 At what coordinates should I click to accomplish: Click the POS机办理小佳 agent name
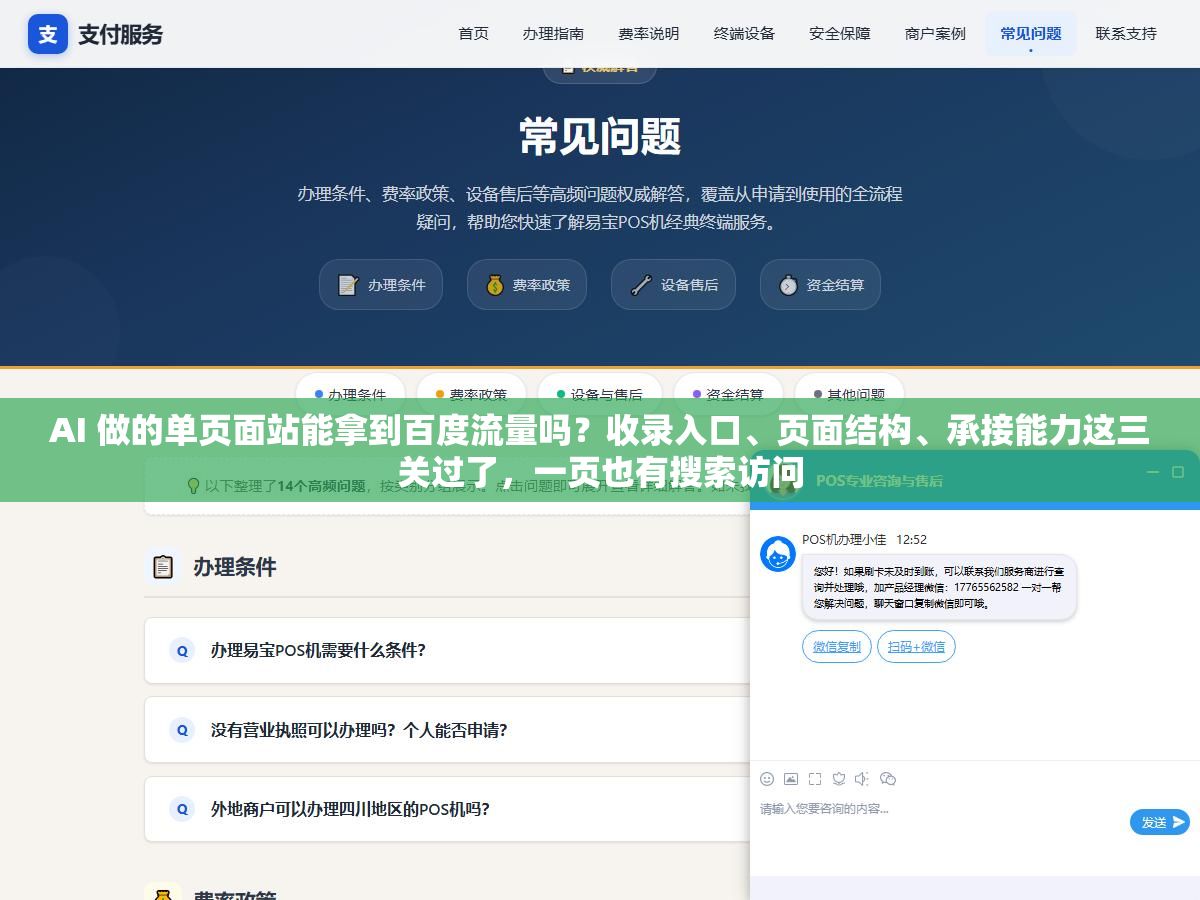click(x=844, y=540)
